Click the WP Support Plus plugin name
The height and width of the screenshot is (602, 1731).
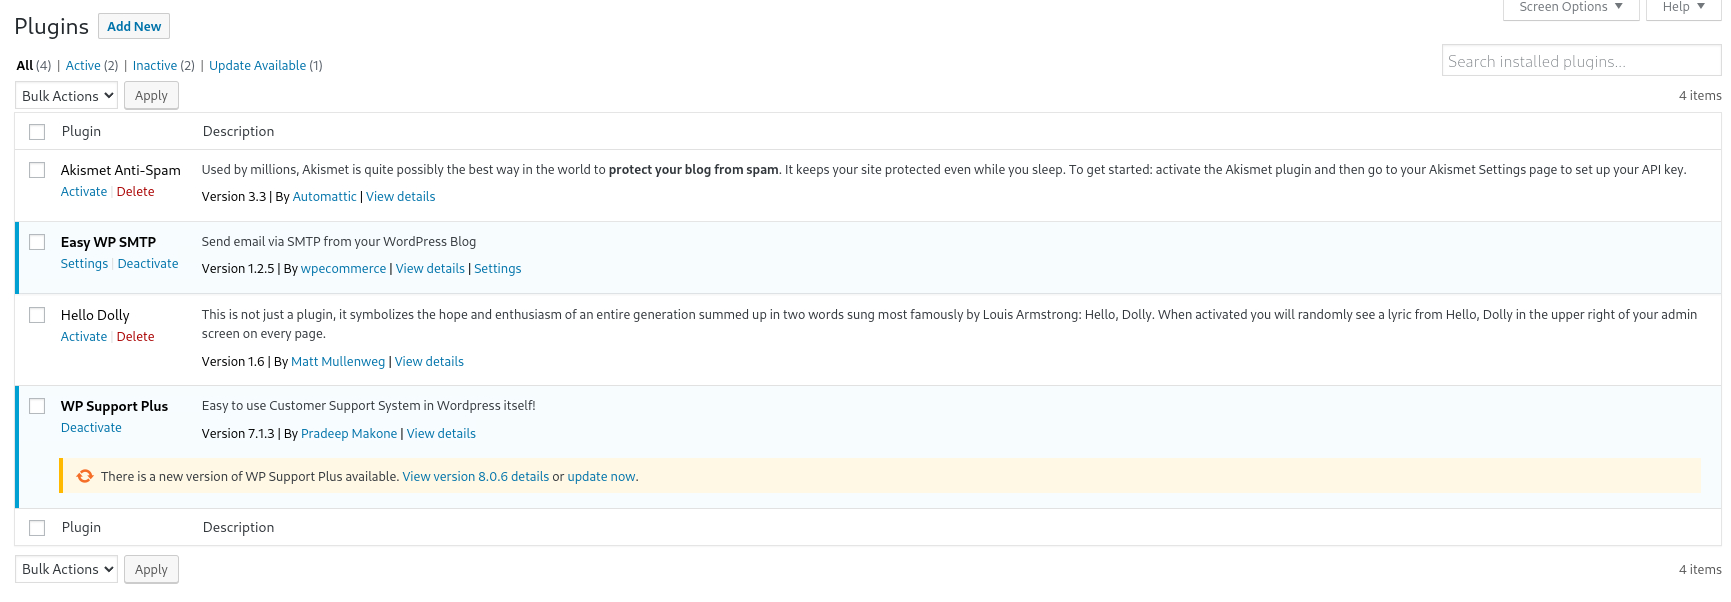pos(114,407)
